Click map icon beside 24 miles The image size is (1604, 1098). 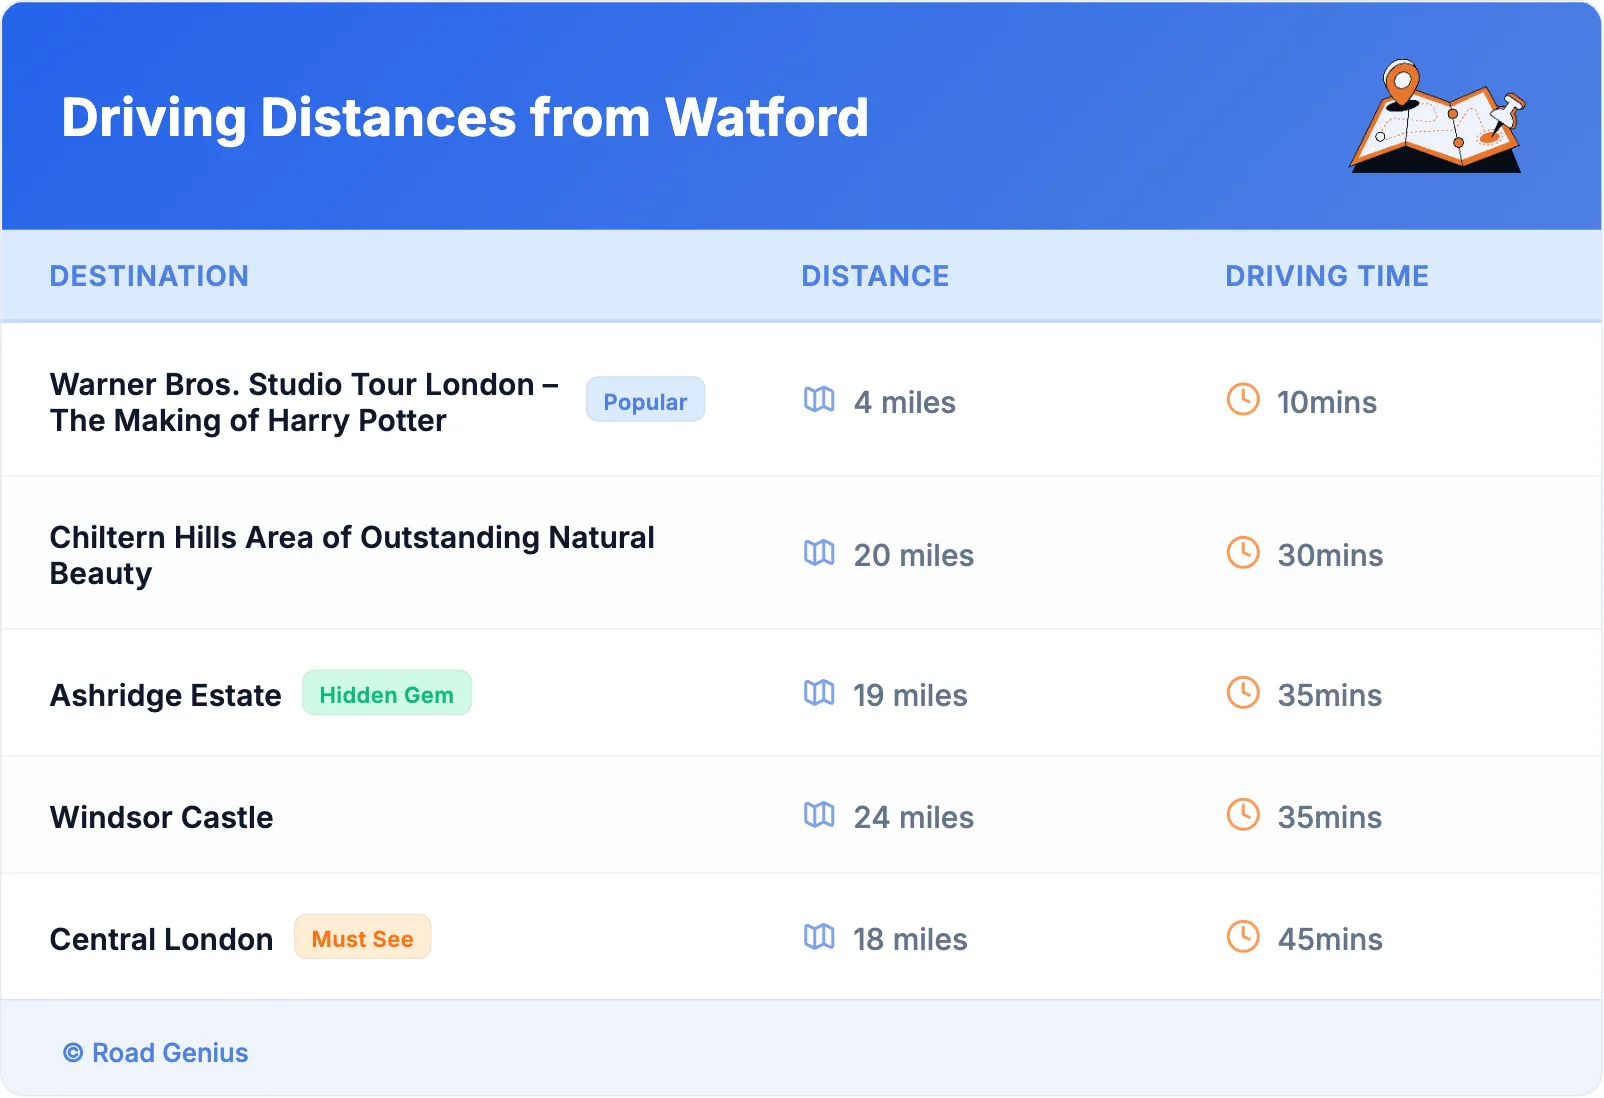(x=819, y=815)
